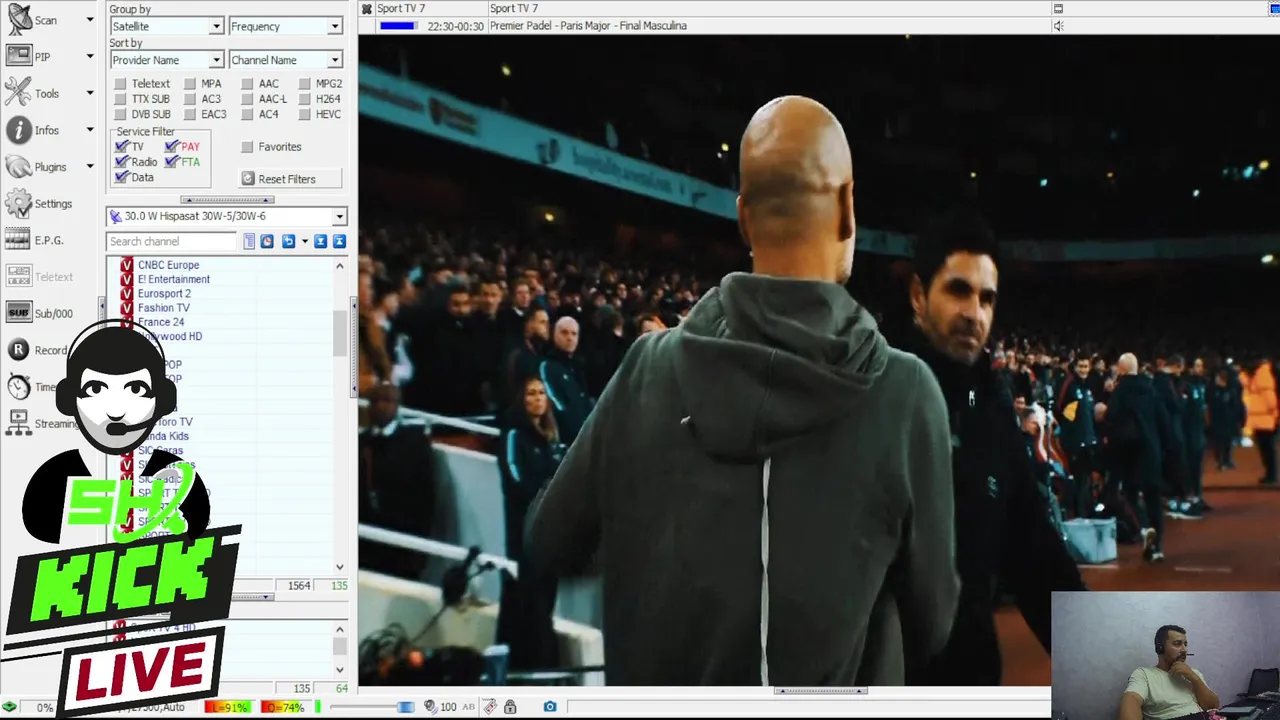Click the collapse-all channel groups icon
Viewport: 1280px width, 720px height.
pos(339,241)
